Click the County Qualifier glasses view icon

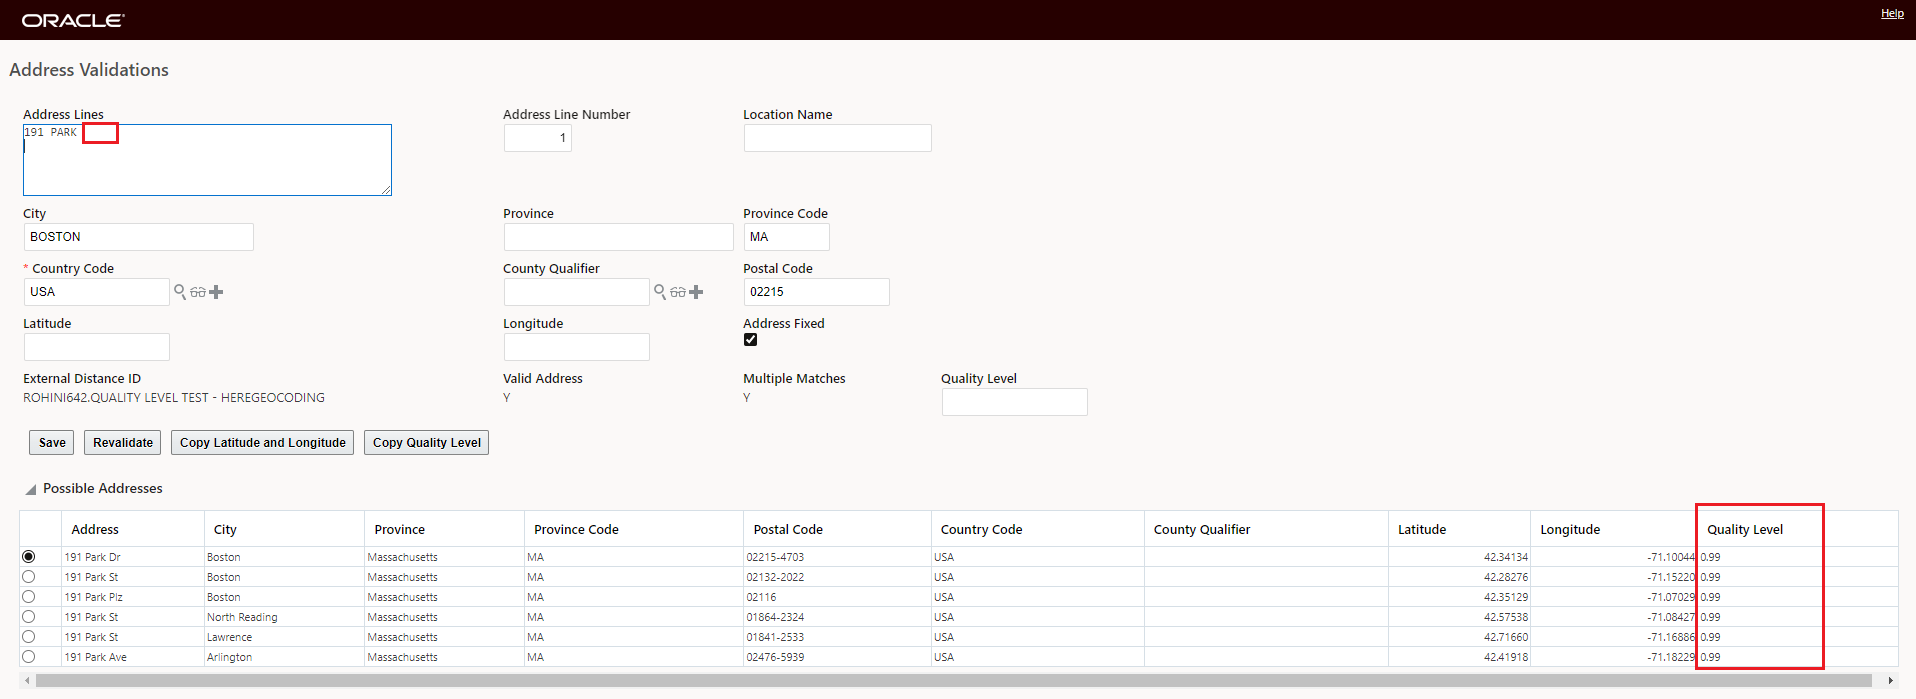(678, 292)
